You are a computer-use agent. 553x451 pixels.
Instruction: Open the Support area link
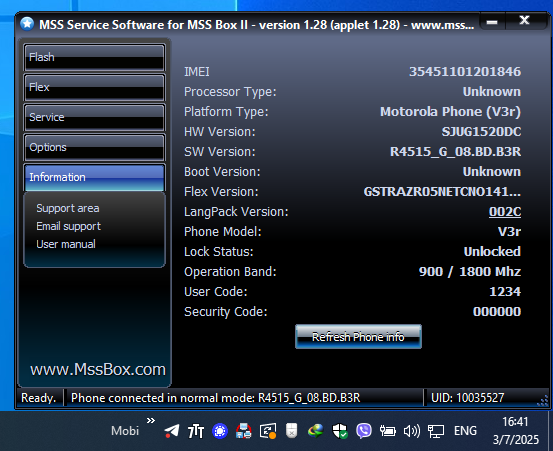pos(68,208)
